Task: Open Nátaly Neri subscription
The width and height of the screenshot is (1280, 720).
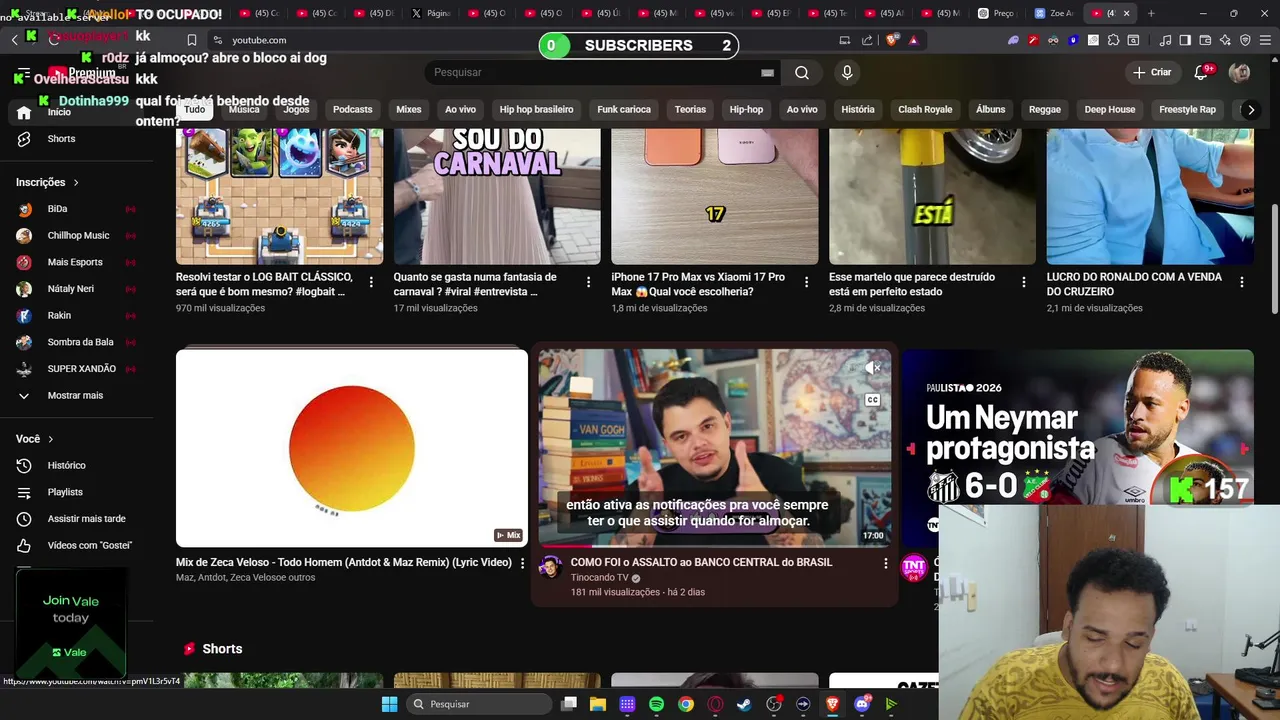Action: [70, 289]
